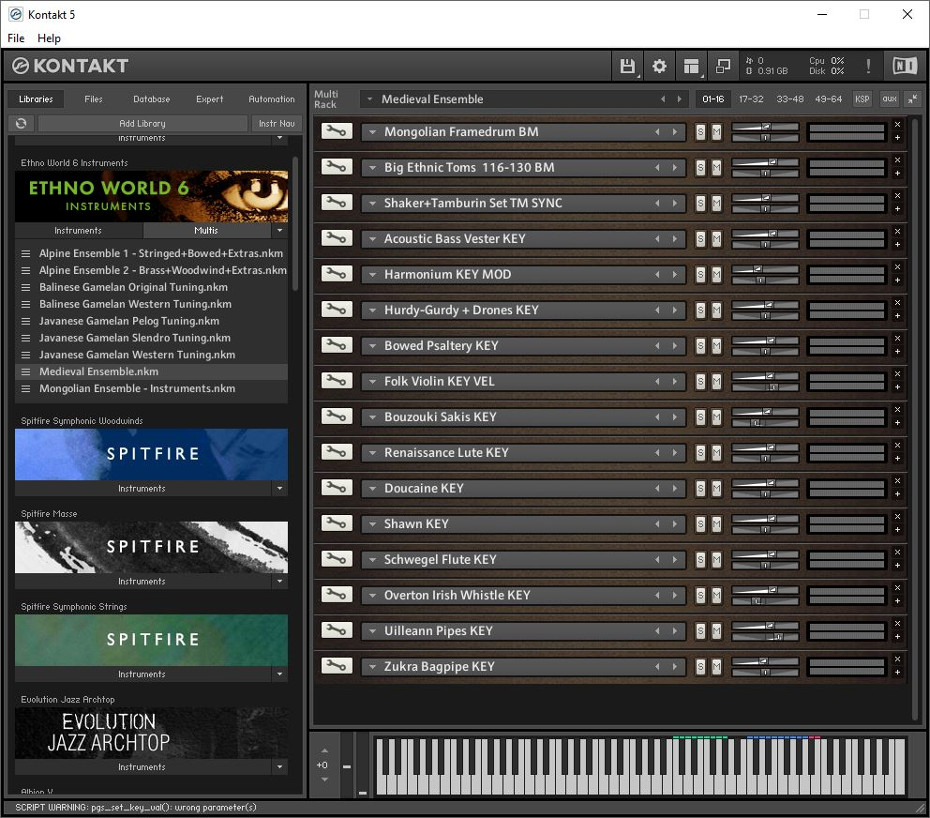Click the panic exclamation mark button
The image size is (930, 818).
click(x=868, y=66)
